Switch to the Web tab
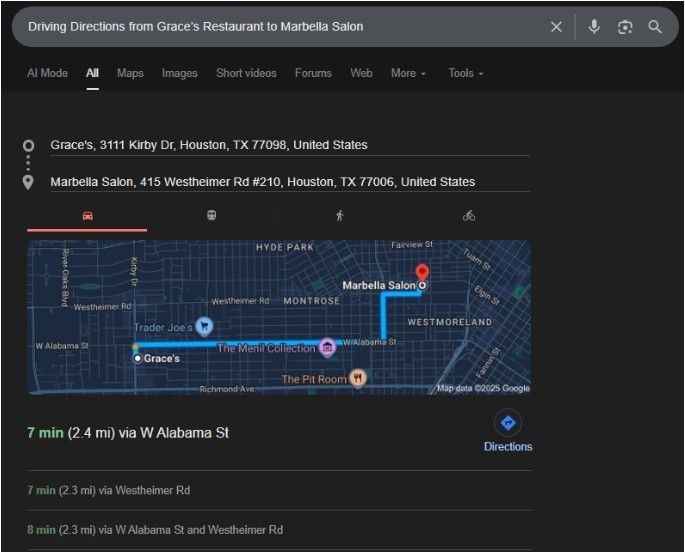This screenshot has height=552, width=685. click(361, 73)
